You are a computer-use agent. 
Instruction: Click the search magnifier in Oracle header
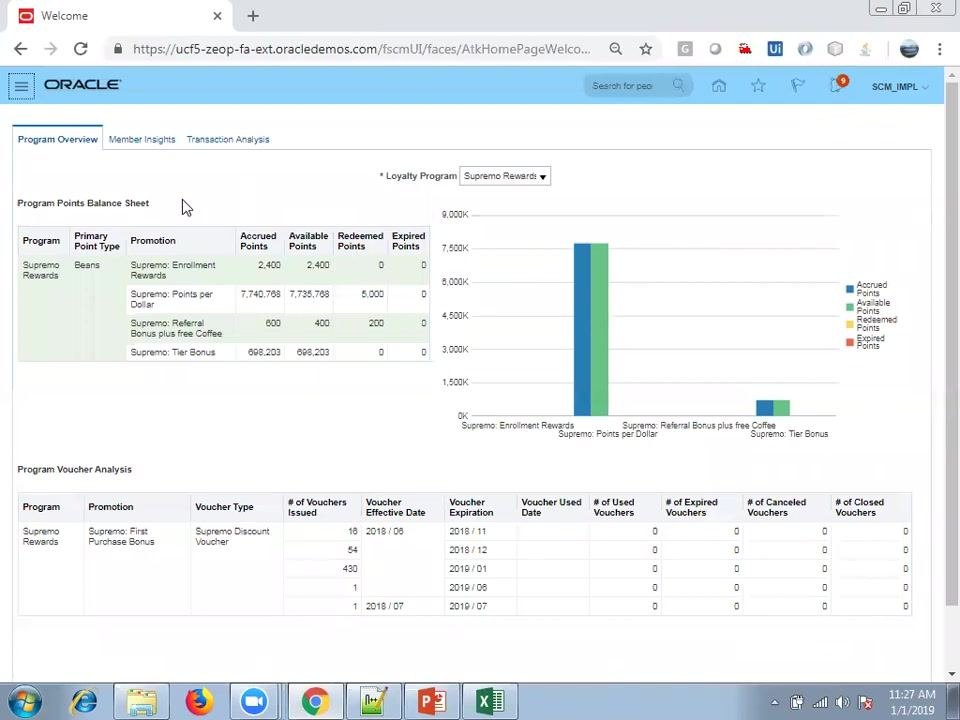678,85
